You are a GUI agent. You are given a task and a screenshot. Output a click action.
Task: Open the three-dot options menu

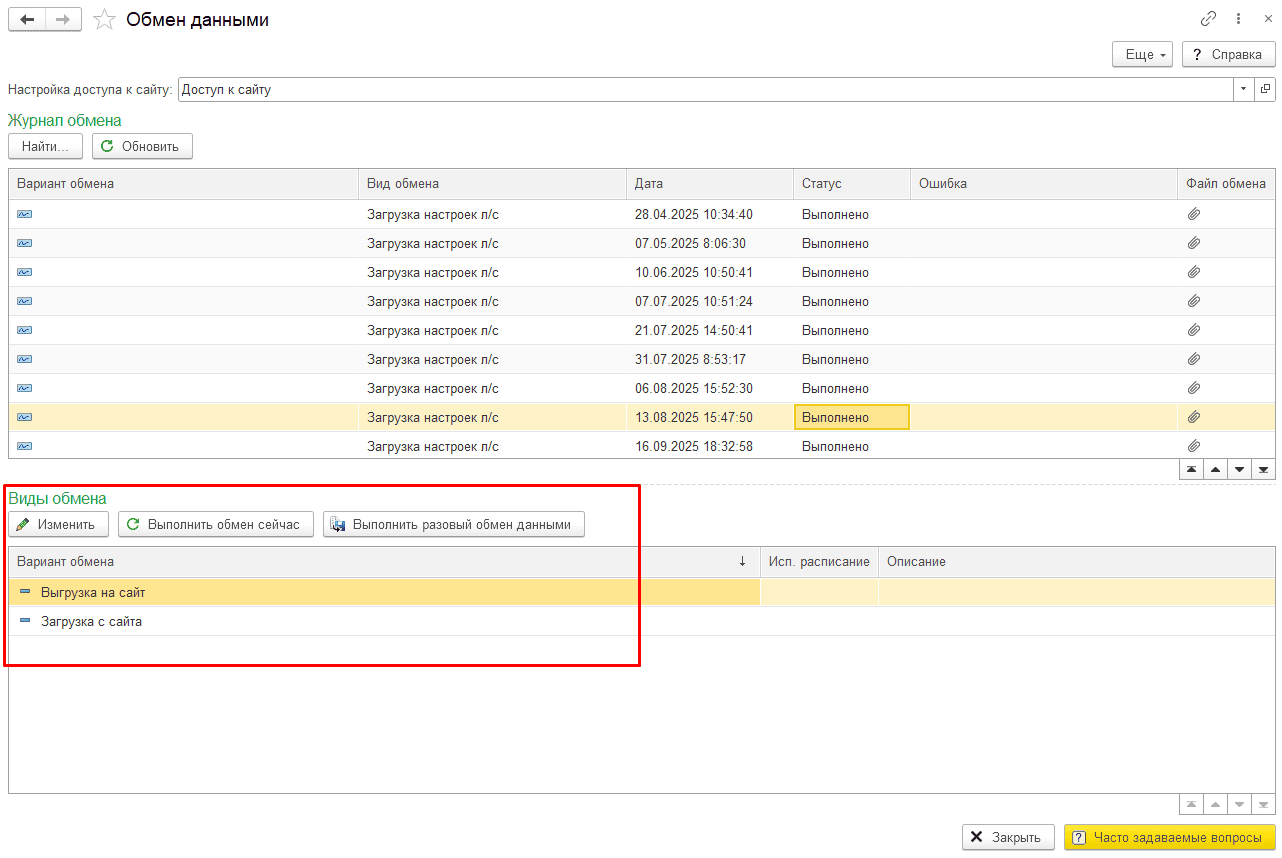click(x=1238, y=19)
